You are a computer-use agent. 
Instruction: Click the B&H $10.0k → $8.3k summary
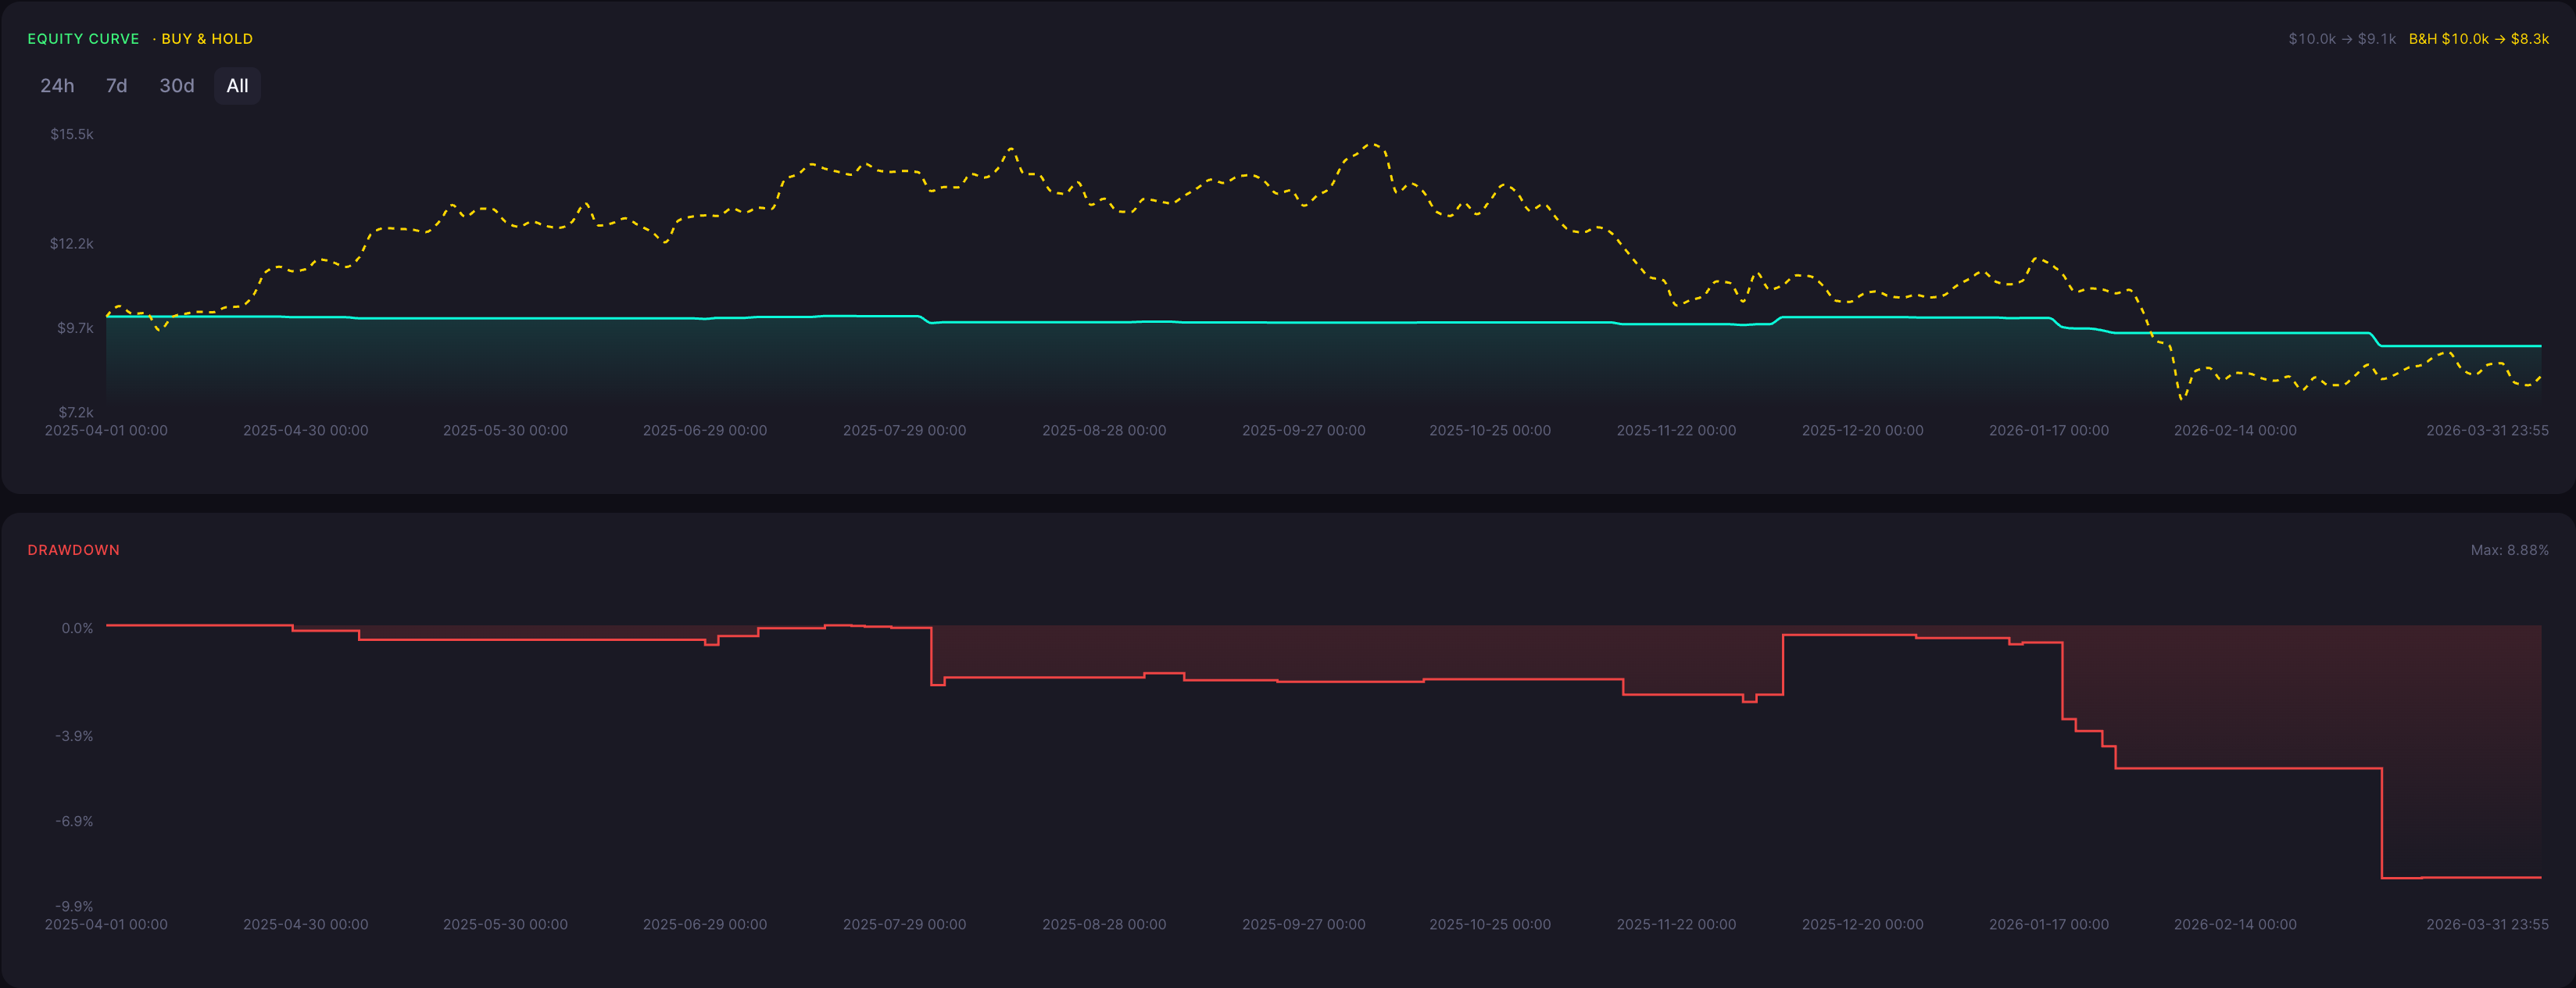pos(2478,39)
